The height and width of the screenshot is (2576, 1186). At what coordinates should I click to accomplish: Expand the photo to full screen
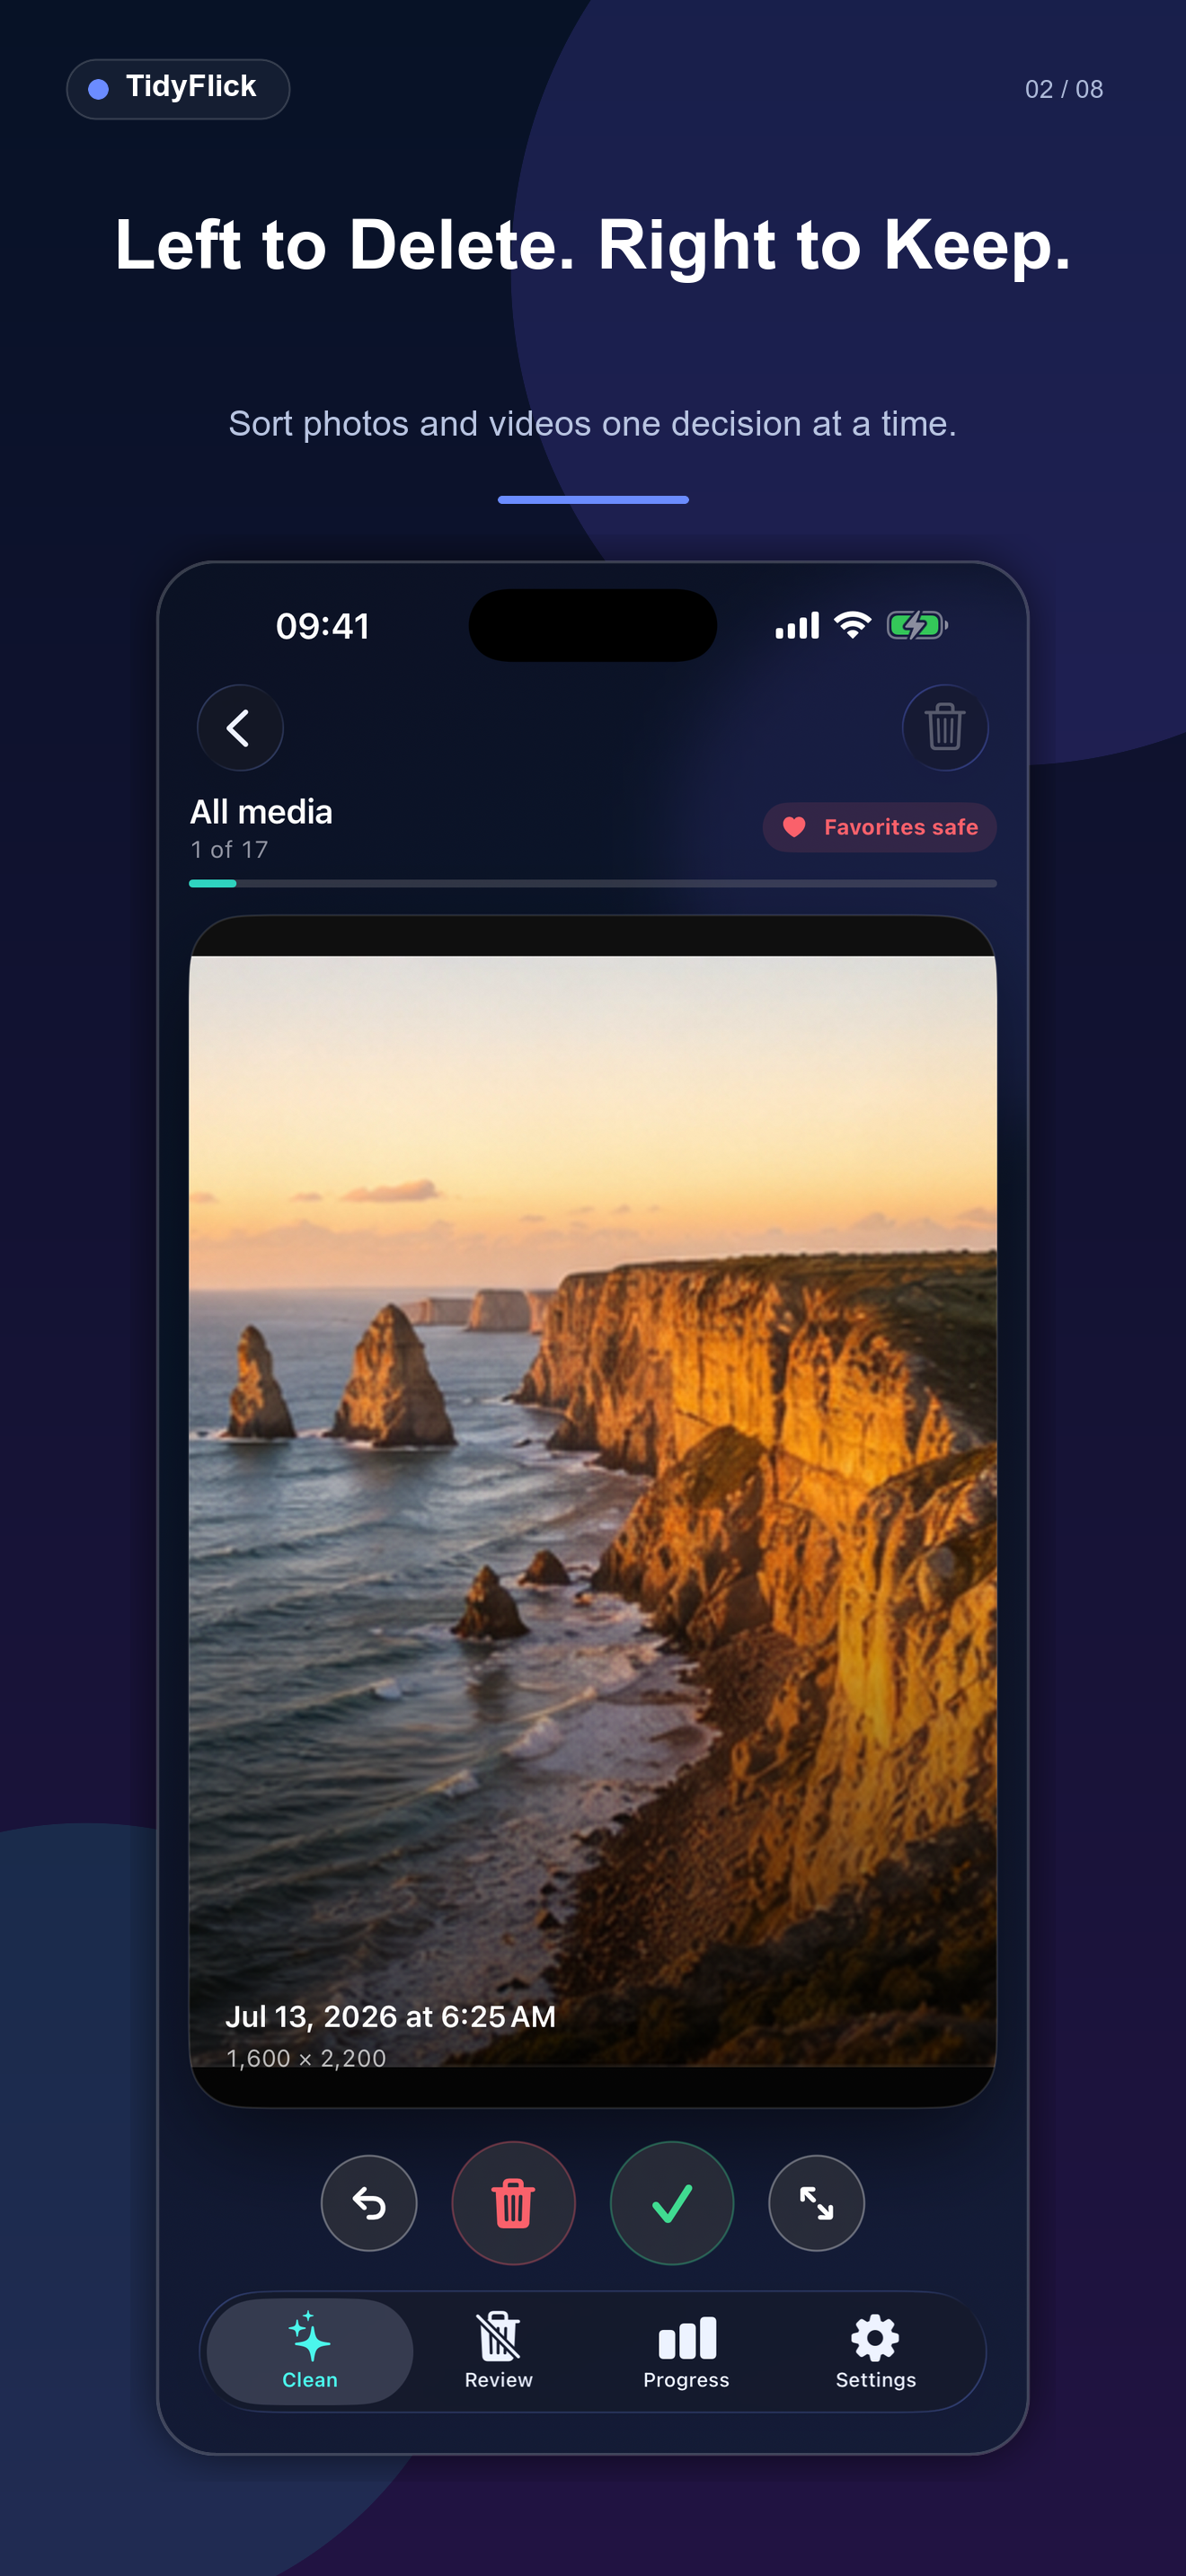[816, 2202]
